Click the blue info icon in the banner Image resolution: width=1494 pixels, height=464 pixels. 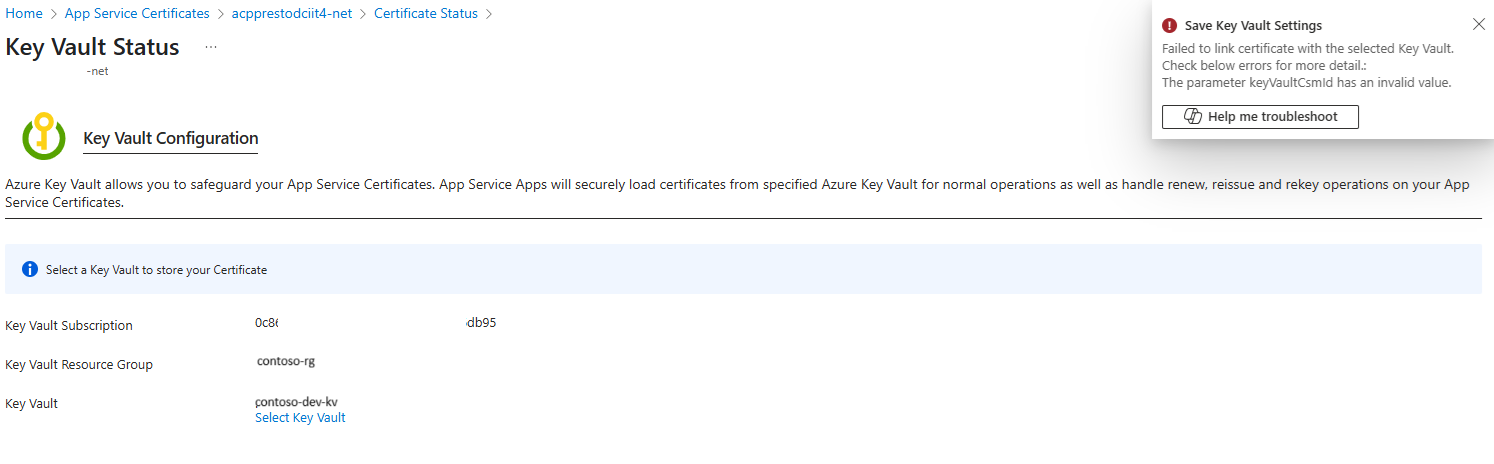pos(29,270)
